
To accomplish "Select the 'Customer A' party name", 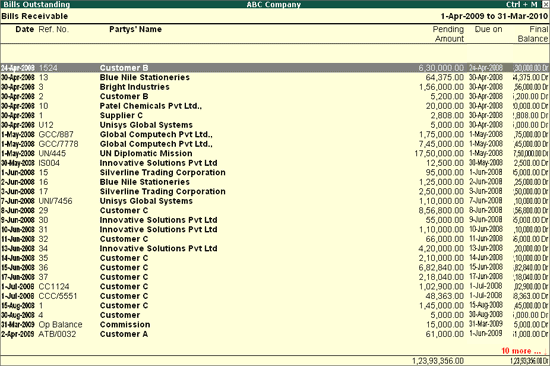I will 123,334.
